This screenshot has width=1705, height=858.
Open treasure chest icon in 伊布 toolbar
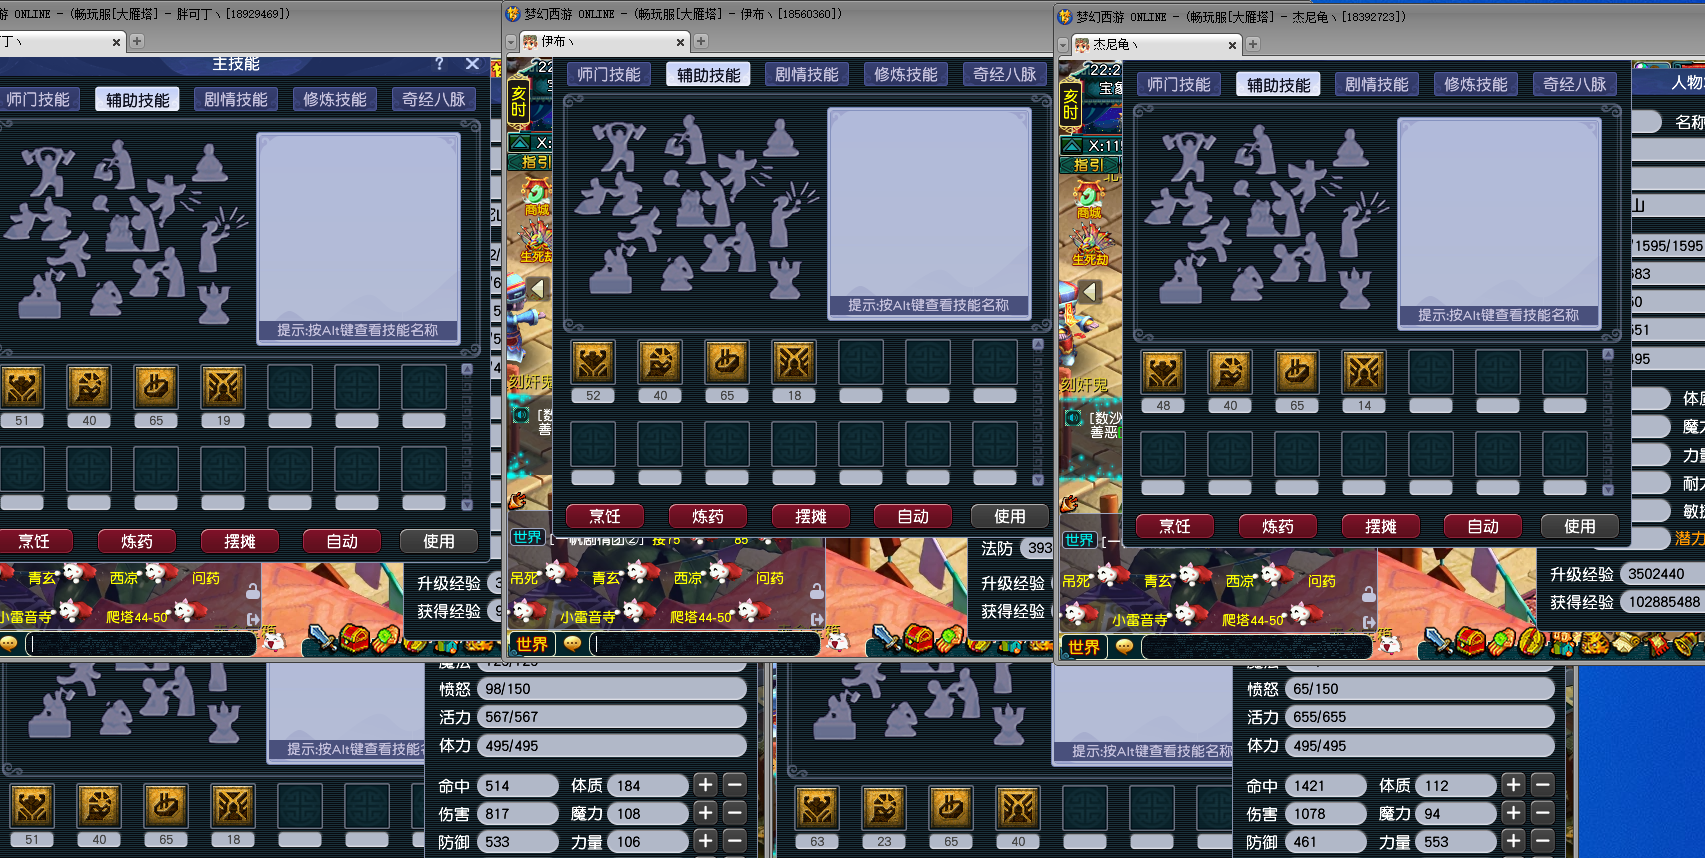tap(917, 637)
